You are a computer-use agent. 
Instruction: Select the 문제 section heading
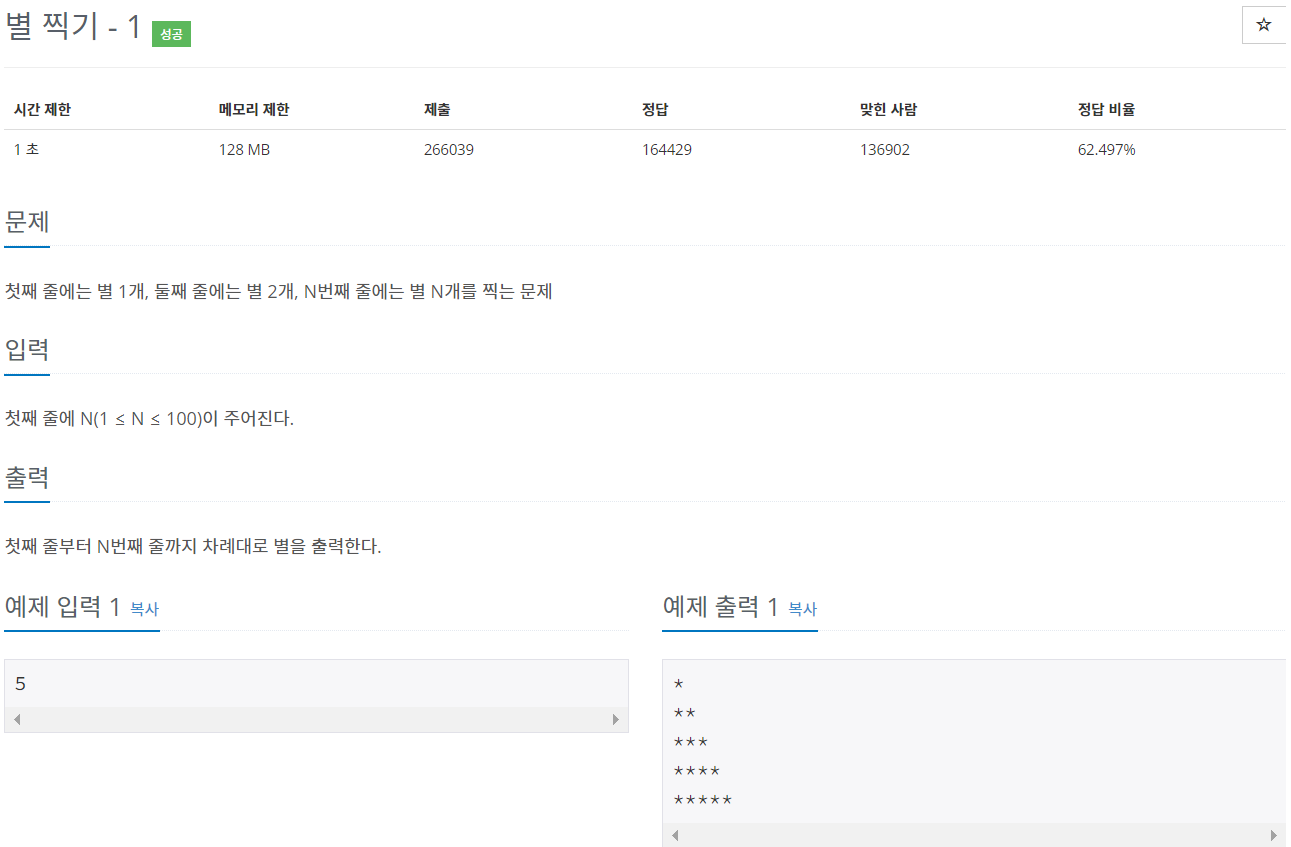26,222
